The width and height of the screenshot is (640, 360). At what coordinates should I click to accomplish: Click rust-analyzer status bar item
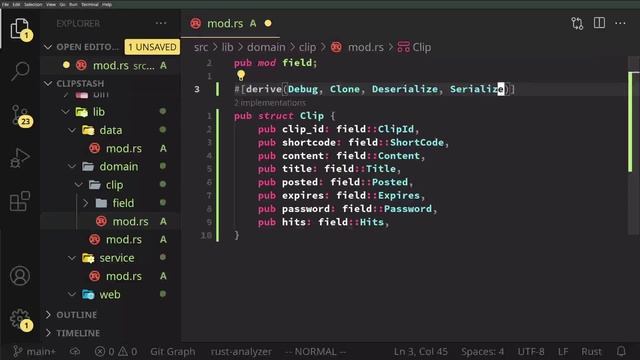(x=241, y=351)
